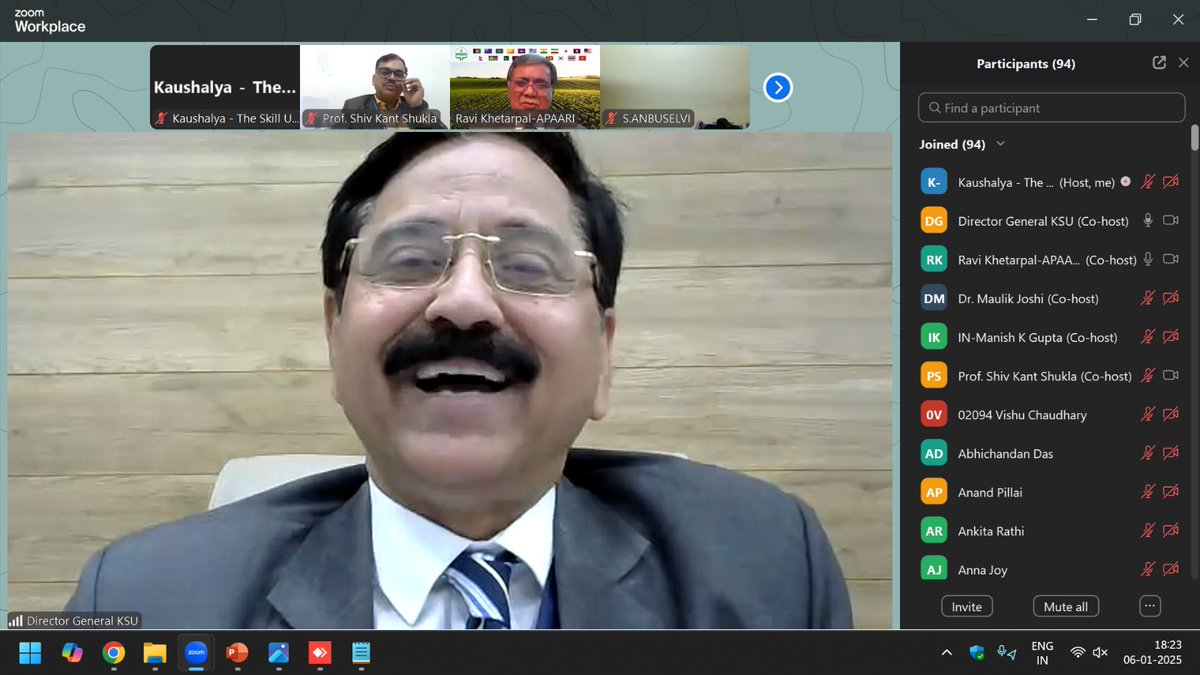This screenshot has width=1200, height=675.
Task: Click Prof. Shiv Kant Shukla's camera icon
Action: tap(1171, 375)
